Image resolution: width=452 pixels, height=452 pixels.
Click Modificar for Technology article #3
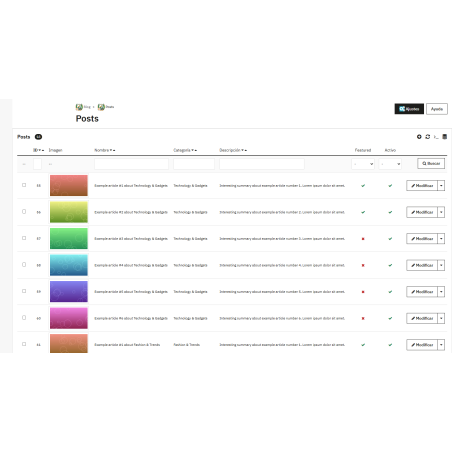422,239
